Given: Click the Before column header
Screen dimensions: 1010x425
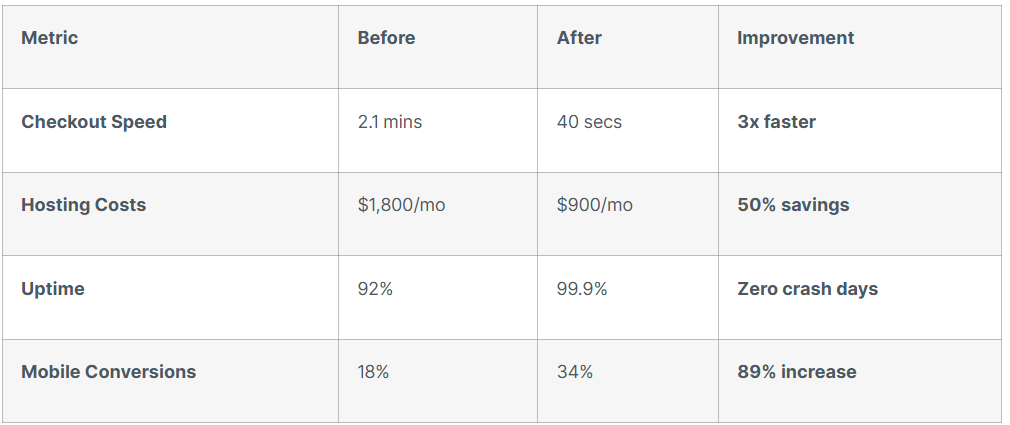Looking at the screenshot, I should tap(386, 38).
